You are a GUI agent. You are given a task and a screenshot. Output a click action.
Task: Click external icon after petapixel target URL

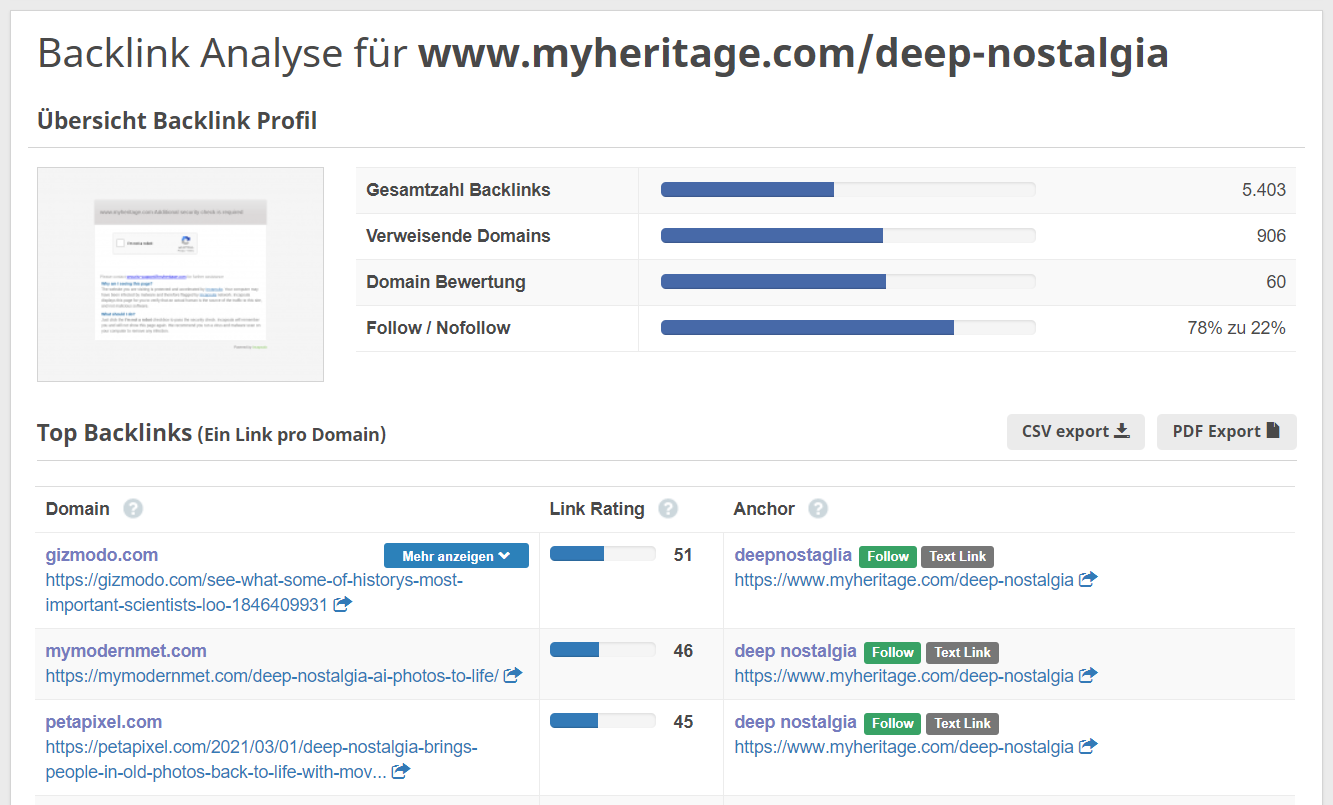(1088, 746)
